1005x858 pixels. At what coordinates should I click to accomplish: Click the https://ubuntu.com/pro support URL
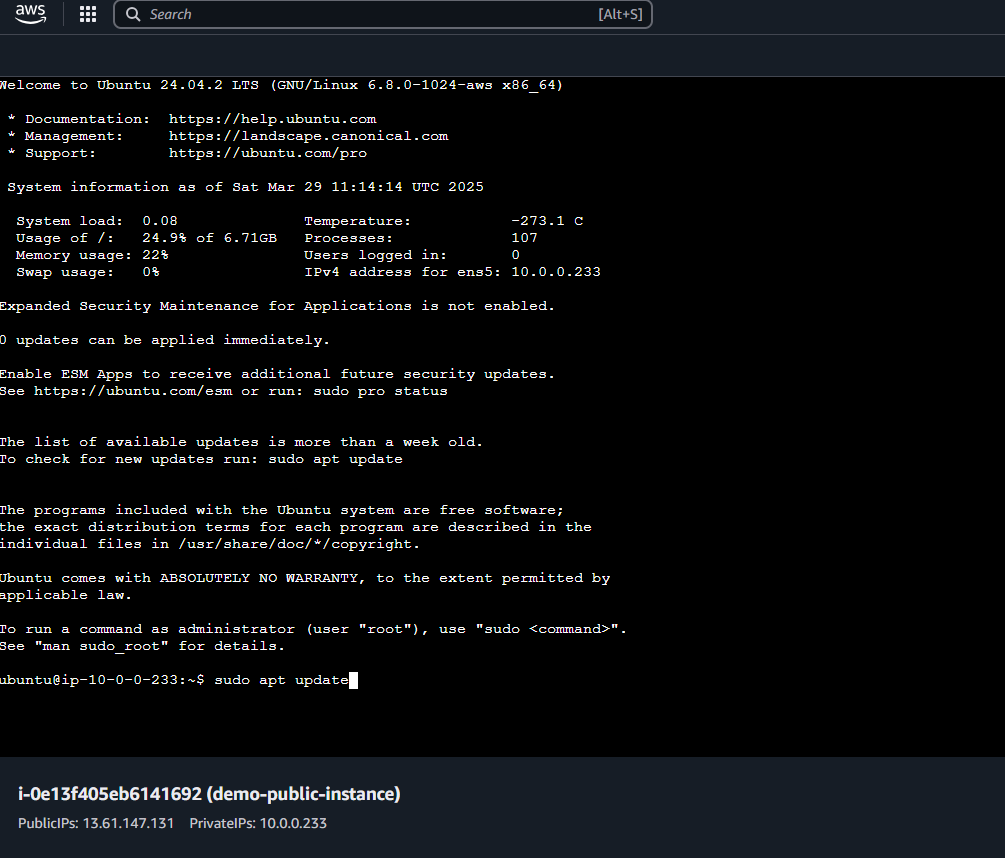(268, 153)
